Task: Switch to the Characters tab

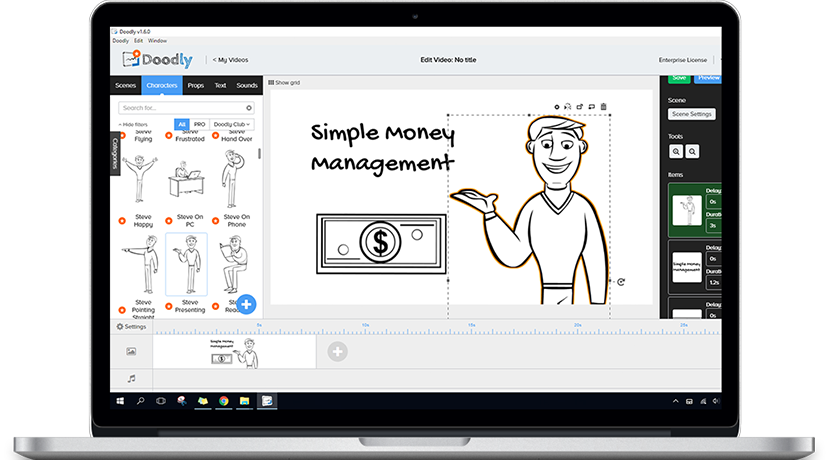Action: [162, 85]
